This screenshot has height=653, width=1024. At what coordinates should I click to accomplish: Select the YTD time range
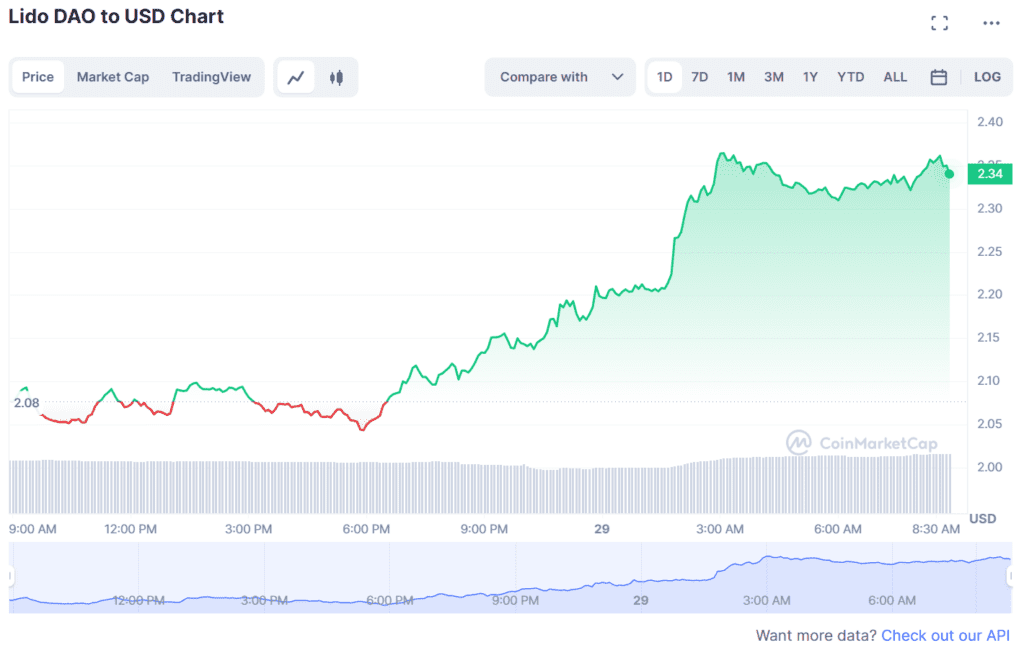[x=850, y=77]
